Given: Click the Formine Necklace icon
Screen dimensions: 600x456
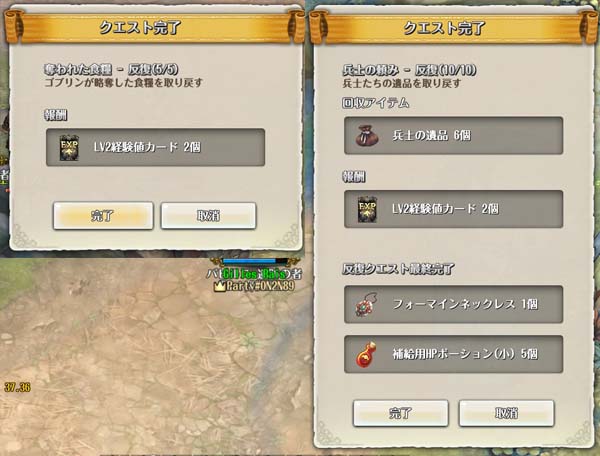Looking at the screenshot, I should pyautogui.click(x=366, y=305).
